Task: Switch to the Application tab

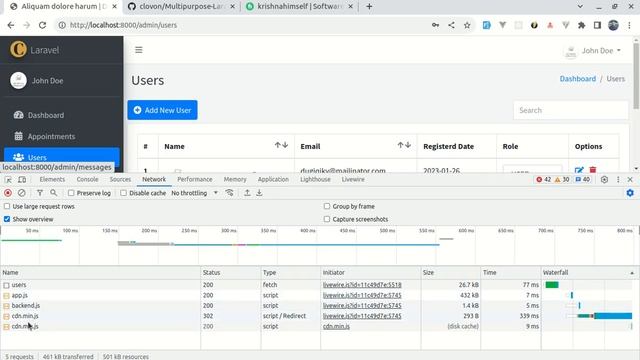Action: [273, 180]
